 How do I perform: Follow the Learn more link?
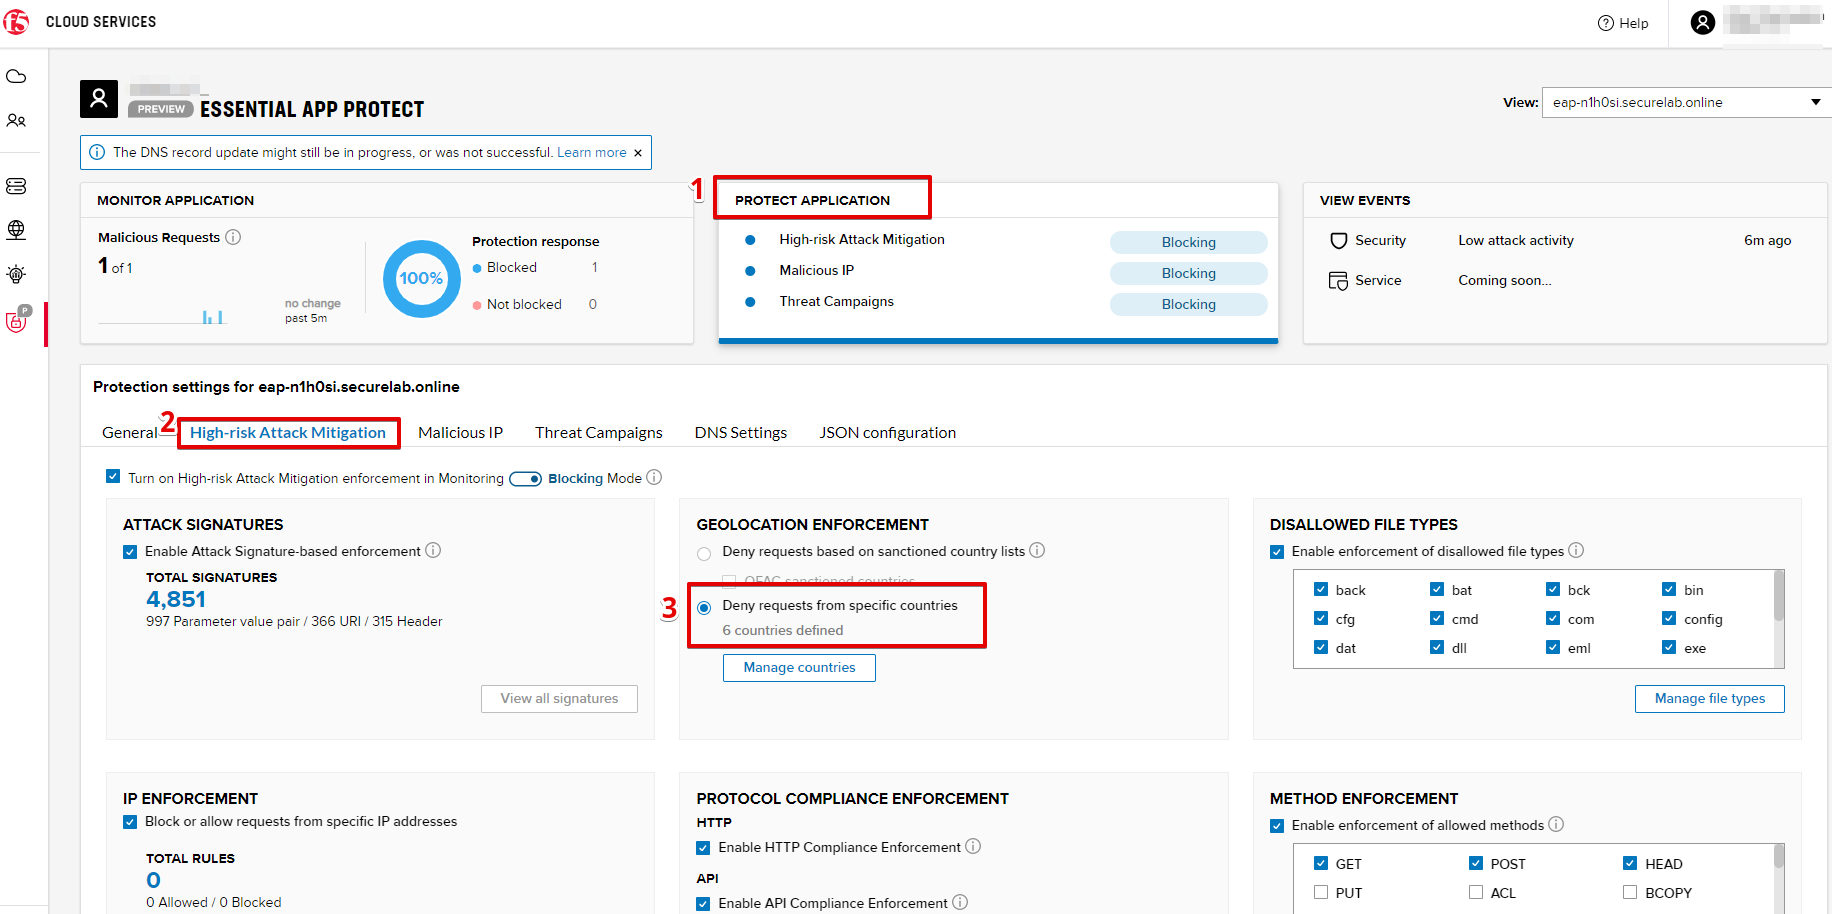pyautogui.click(x=592, y=153)
